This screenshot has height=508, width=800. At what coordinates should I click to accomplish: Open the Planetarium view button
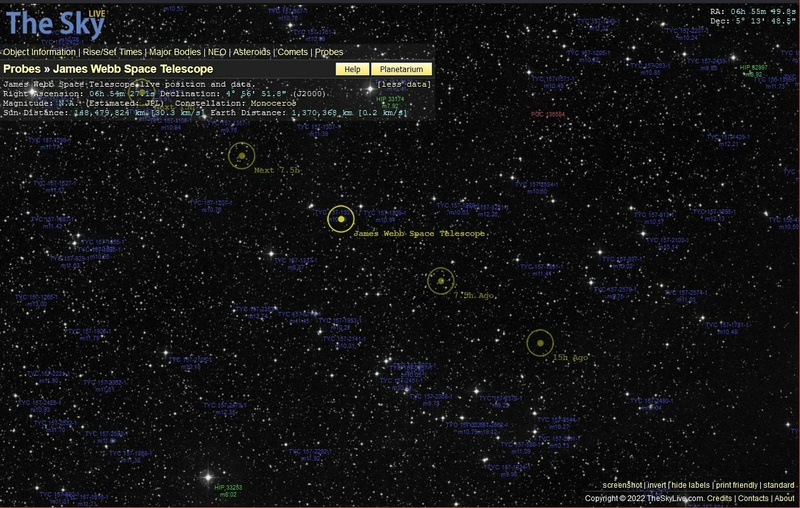401,69
